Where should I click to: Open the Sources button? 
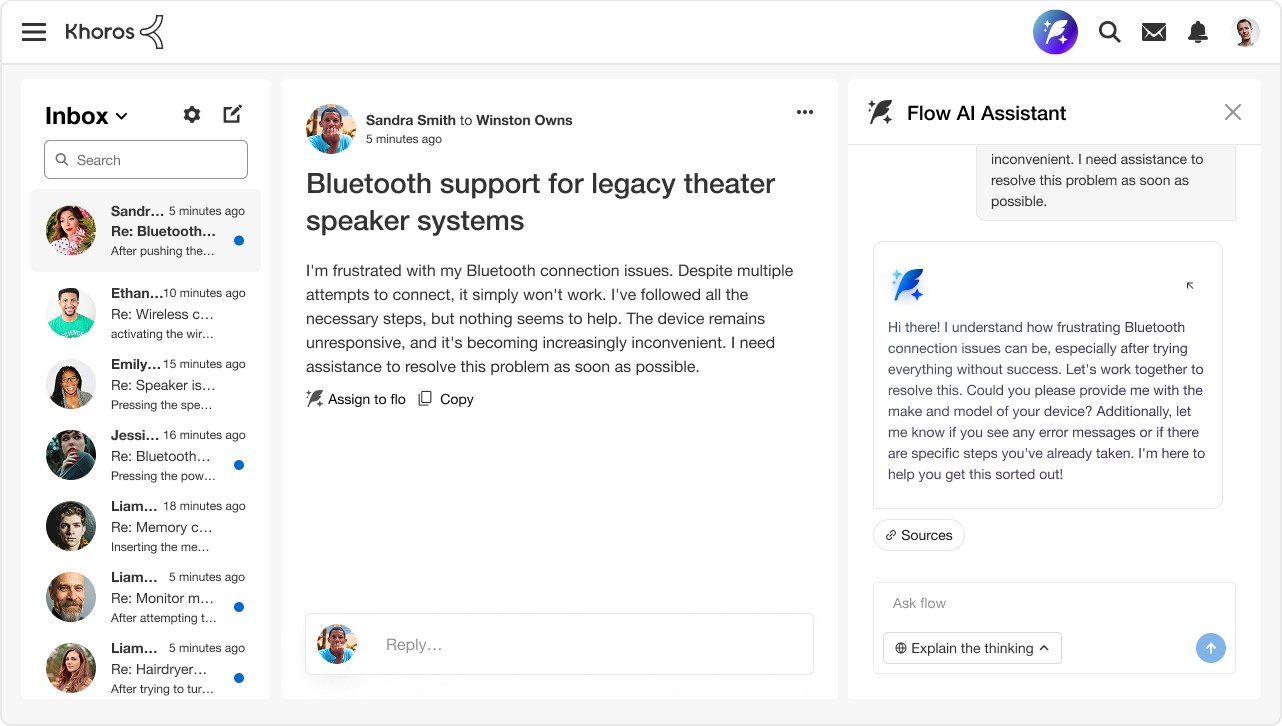919,535
